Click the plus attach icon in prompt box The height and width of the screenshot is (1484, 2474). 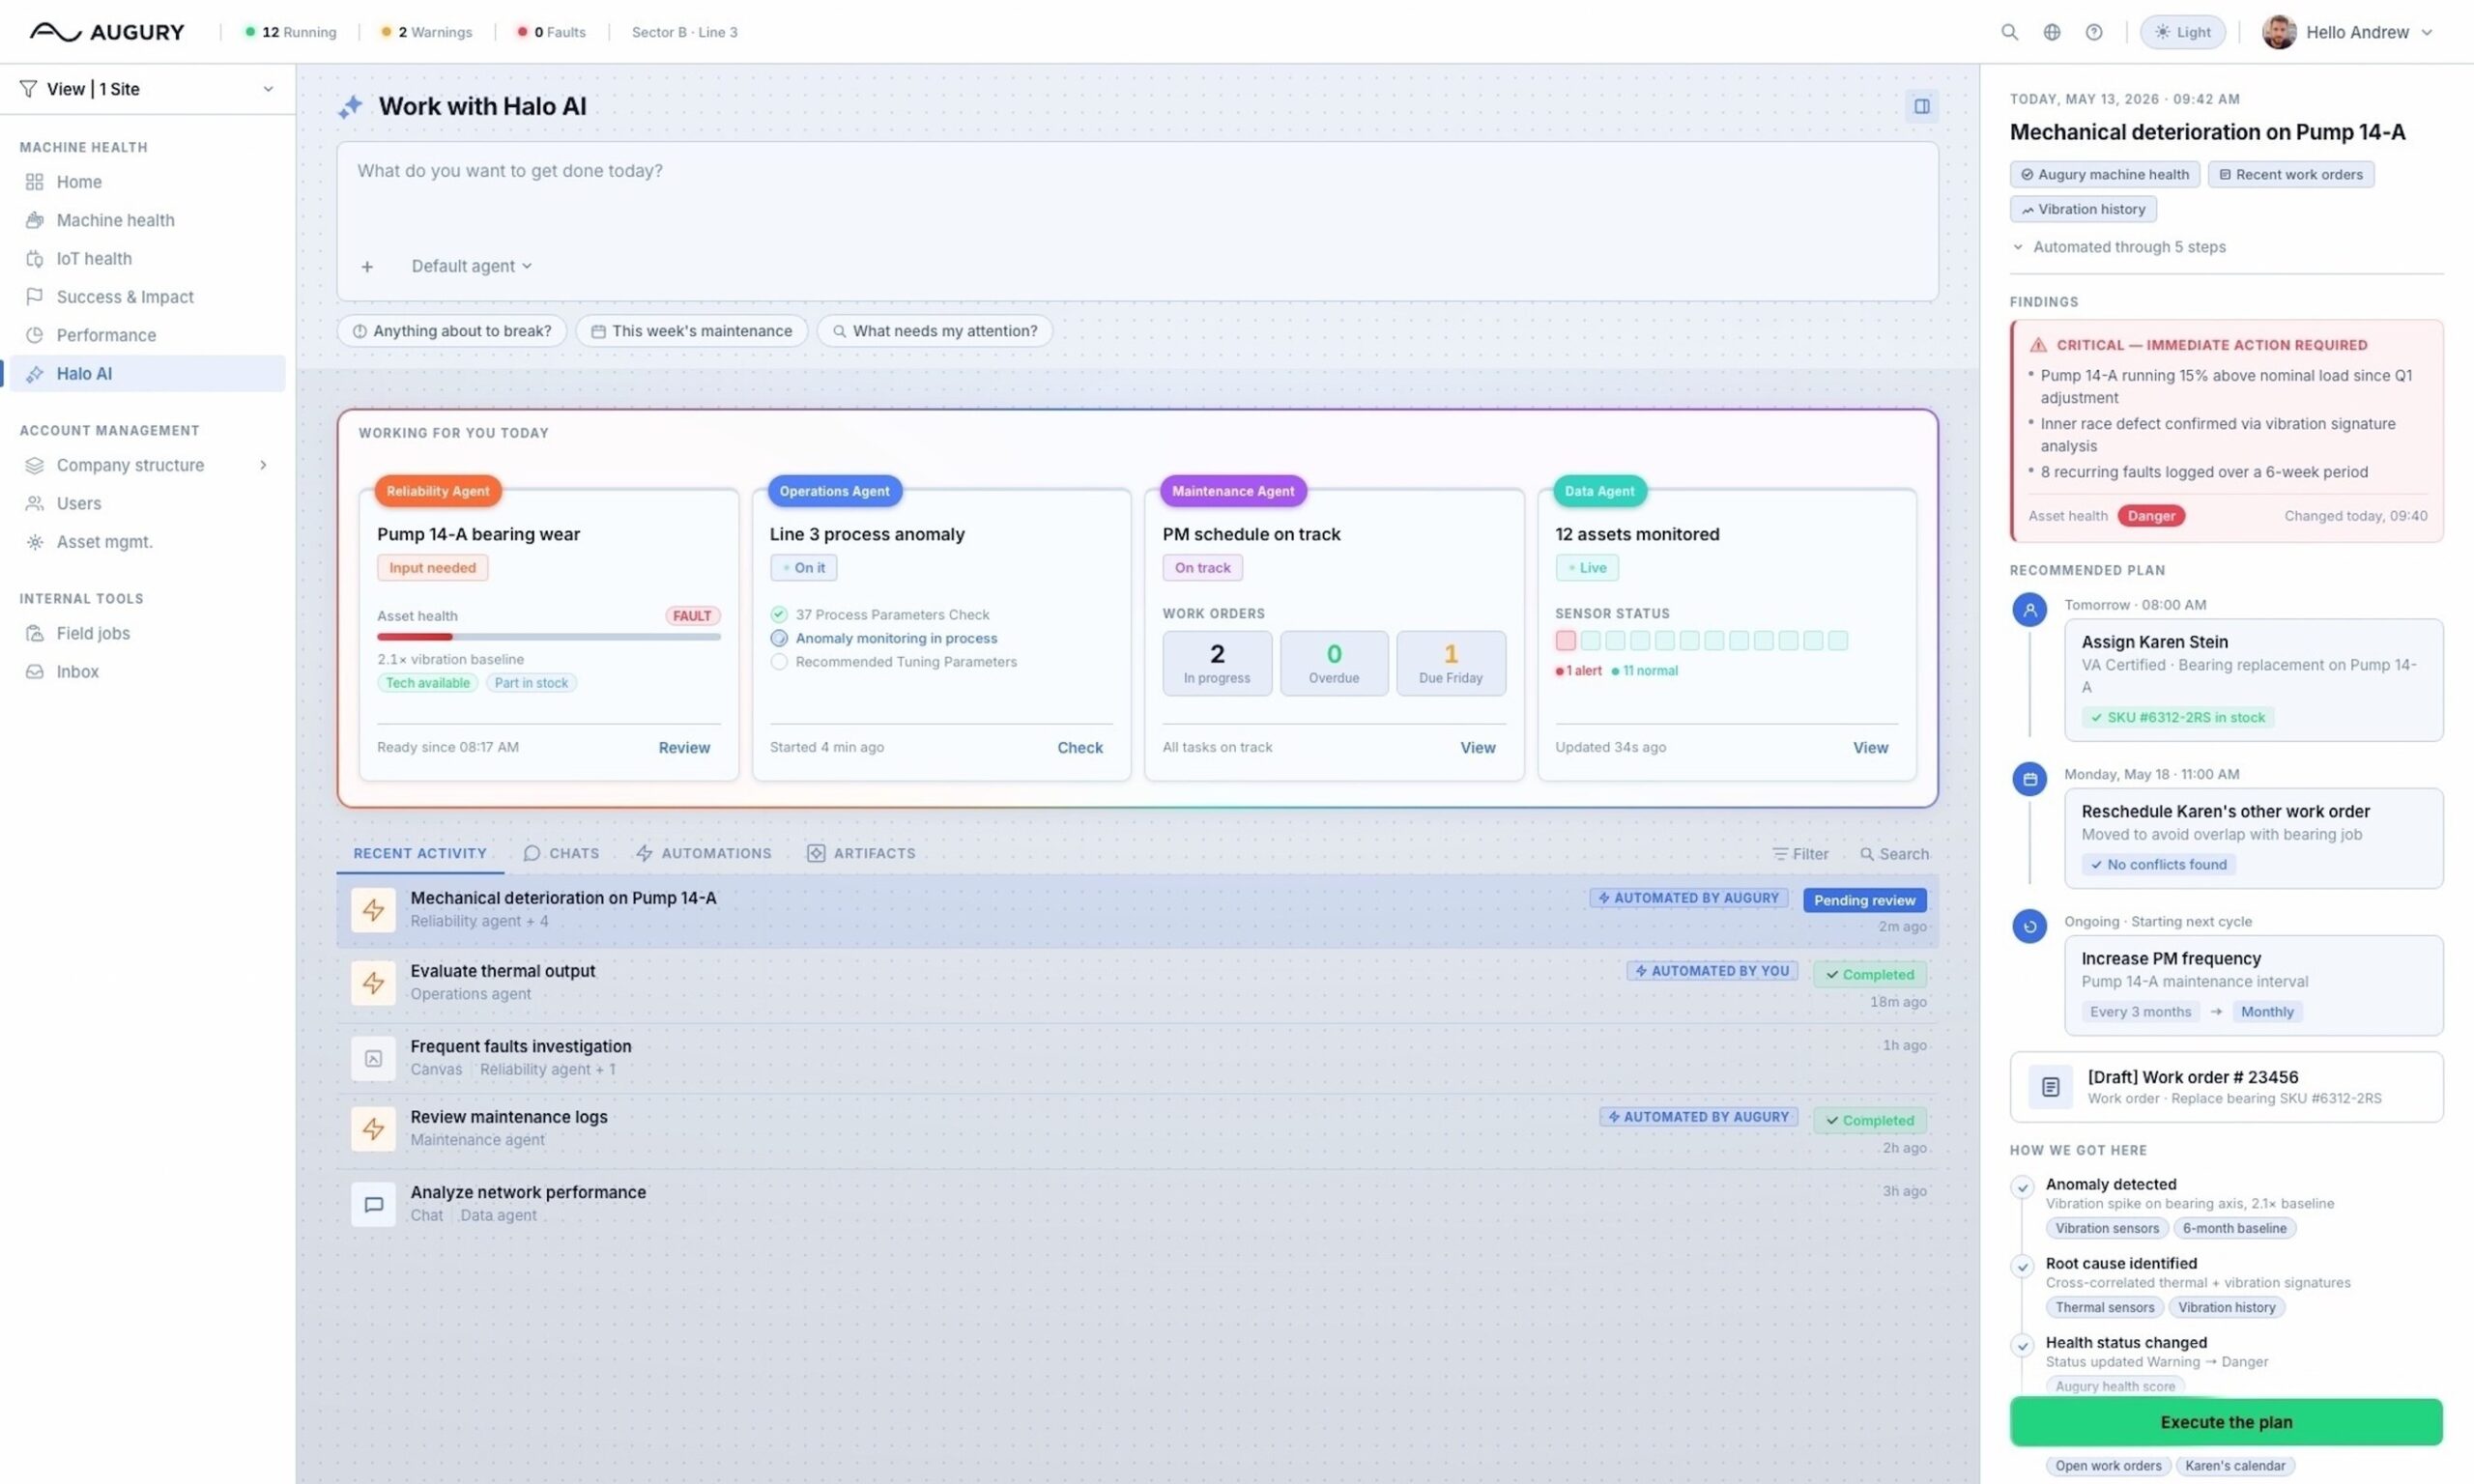coord(367,266)
